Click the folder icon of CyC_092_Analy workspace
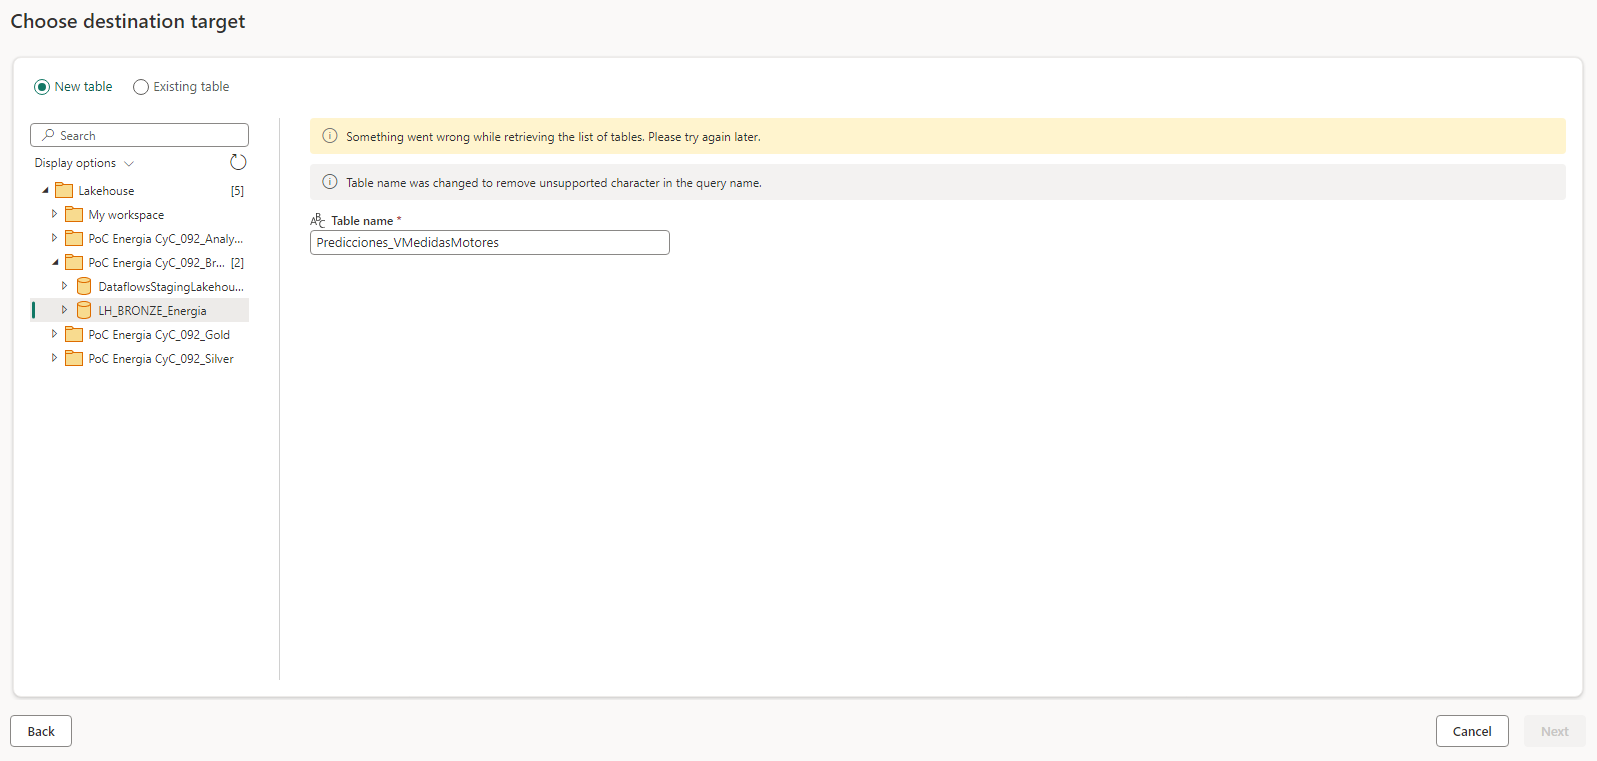1597x761 pixels. tap(74, 238)
